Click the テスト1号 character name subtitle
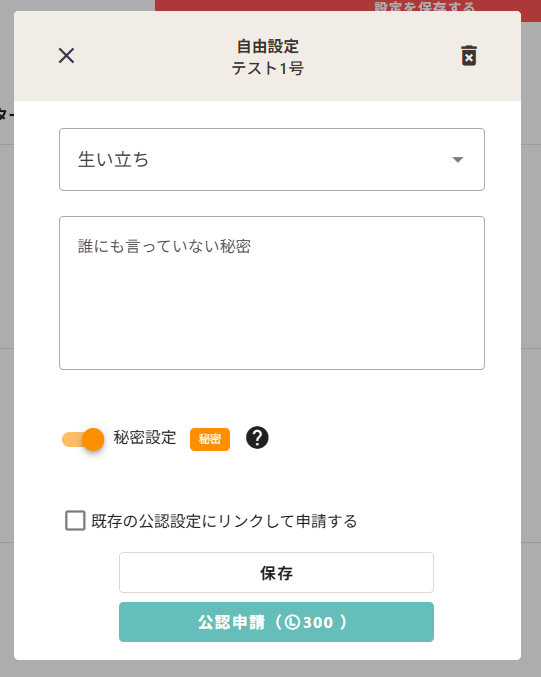This screenshot has width=541, height=677. pyautogui.click(x=268, y=68)
